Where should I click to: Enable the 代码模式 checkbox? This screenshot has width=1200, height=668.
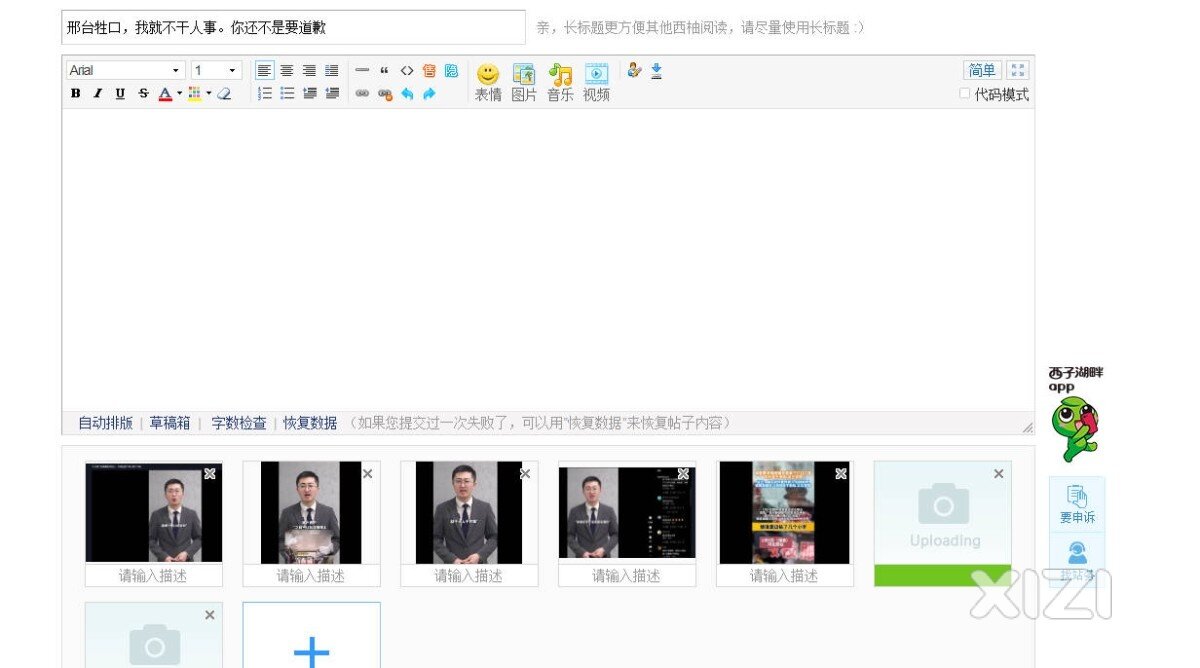965,94
